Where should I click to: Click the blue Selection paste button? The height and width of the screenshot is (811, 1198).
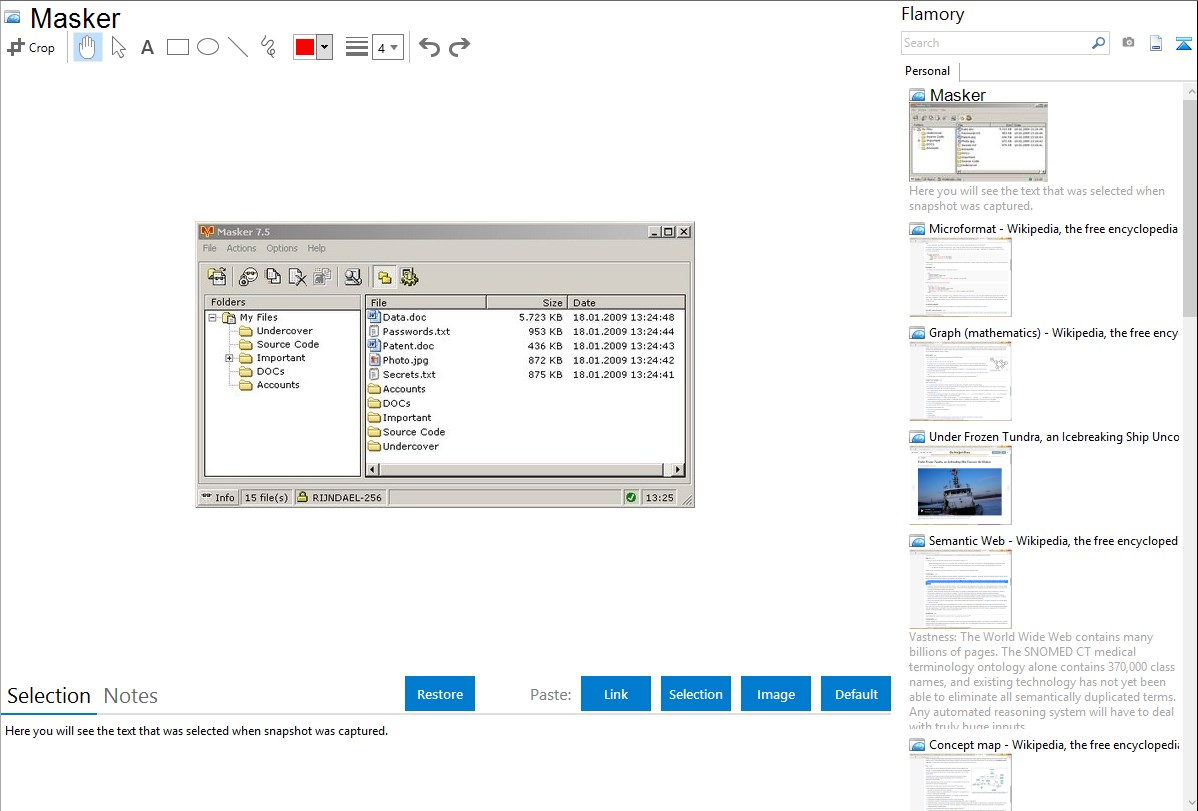click(695, 694)
